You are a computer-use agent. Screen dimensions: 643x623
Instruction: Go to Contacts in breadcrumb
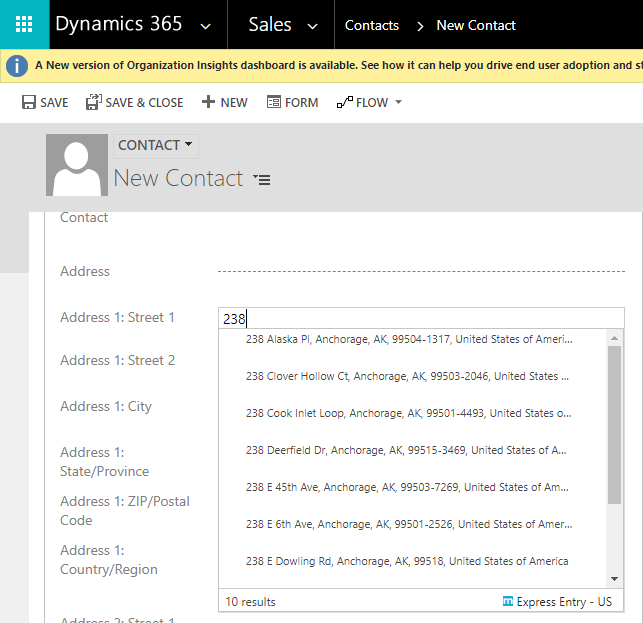click(x=372, y=25)
